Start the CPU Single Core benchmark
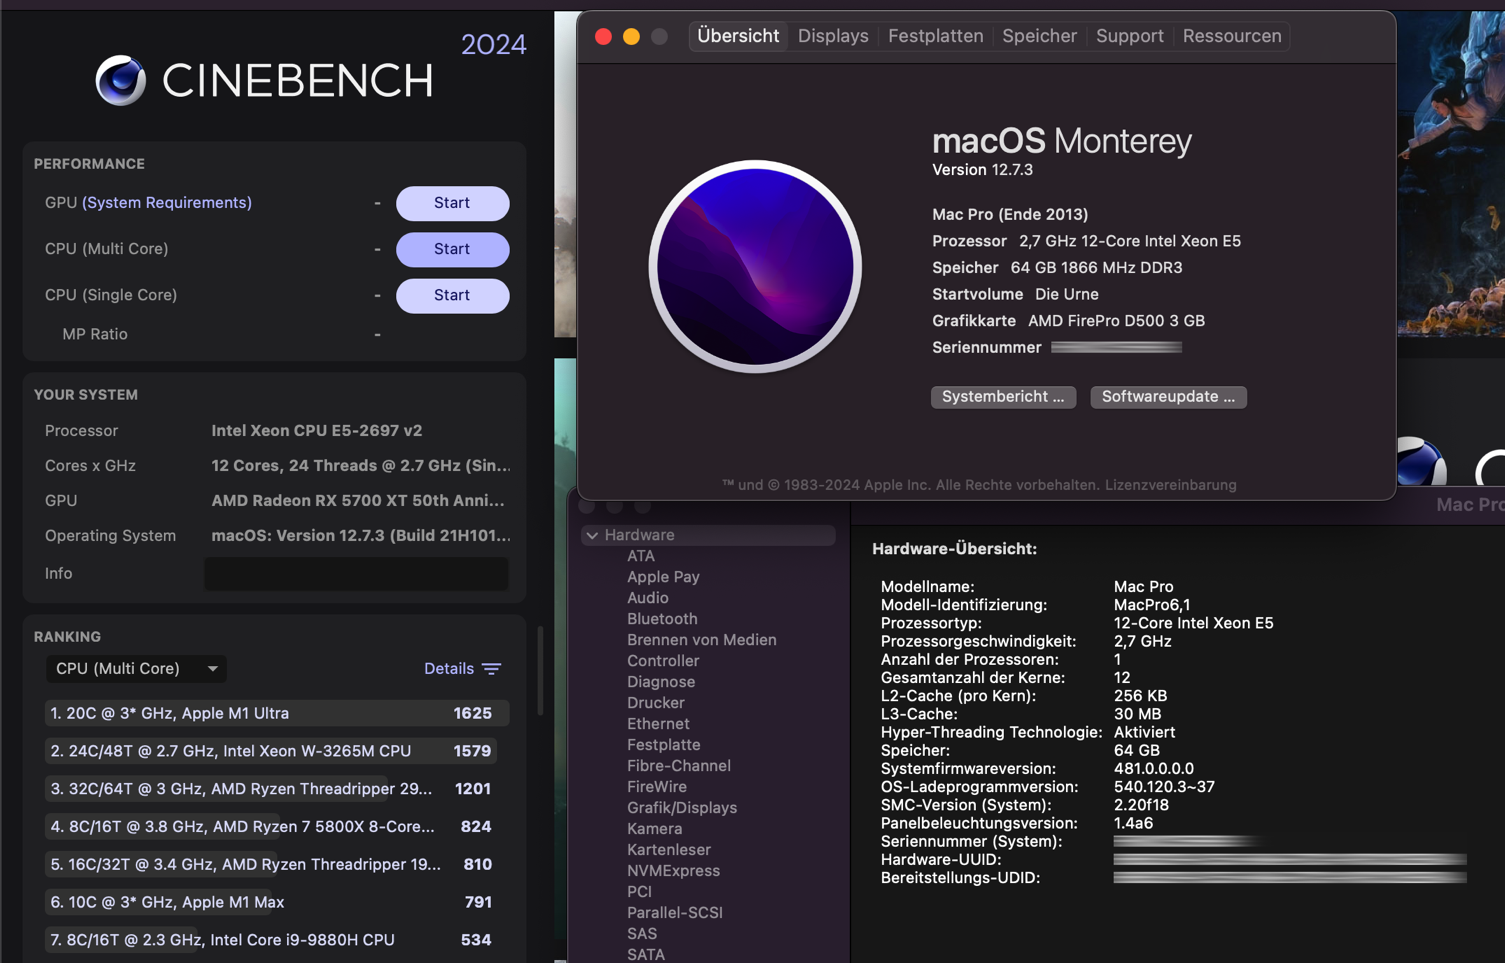The width and height of the screenshot is (1505, 963). click(452, 295)
